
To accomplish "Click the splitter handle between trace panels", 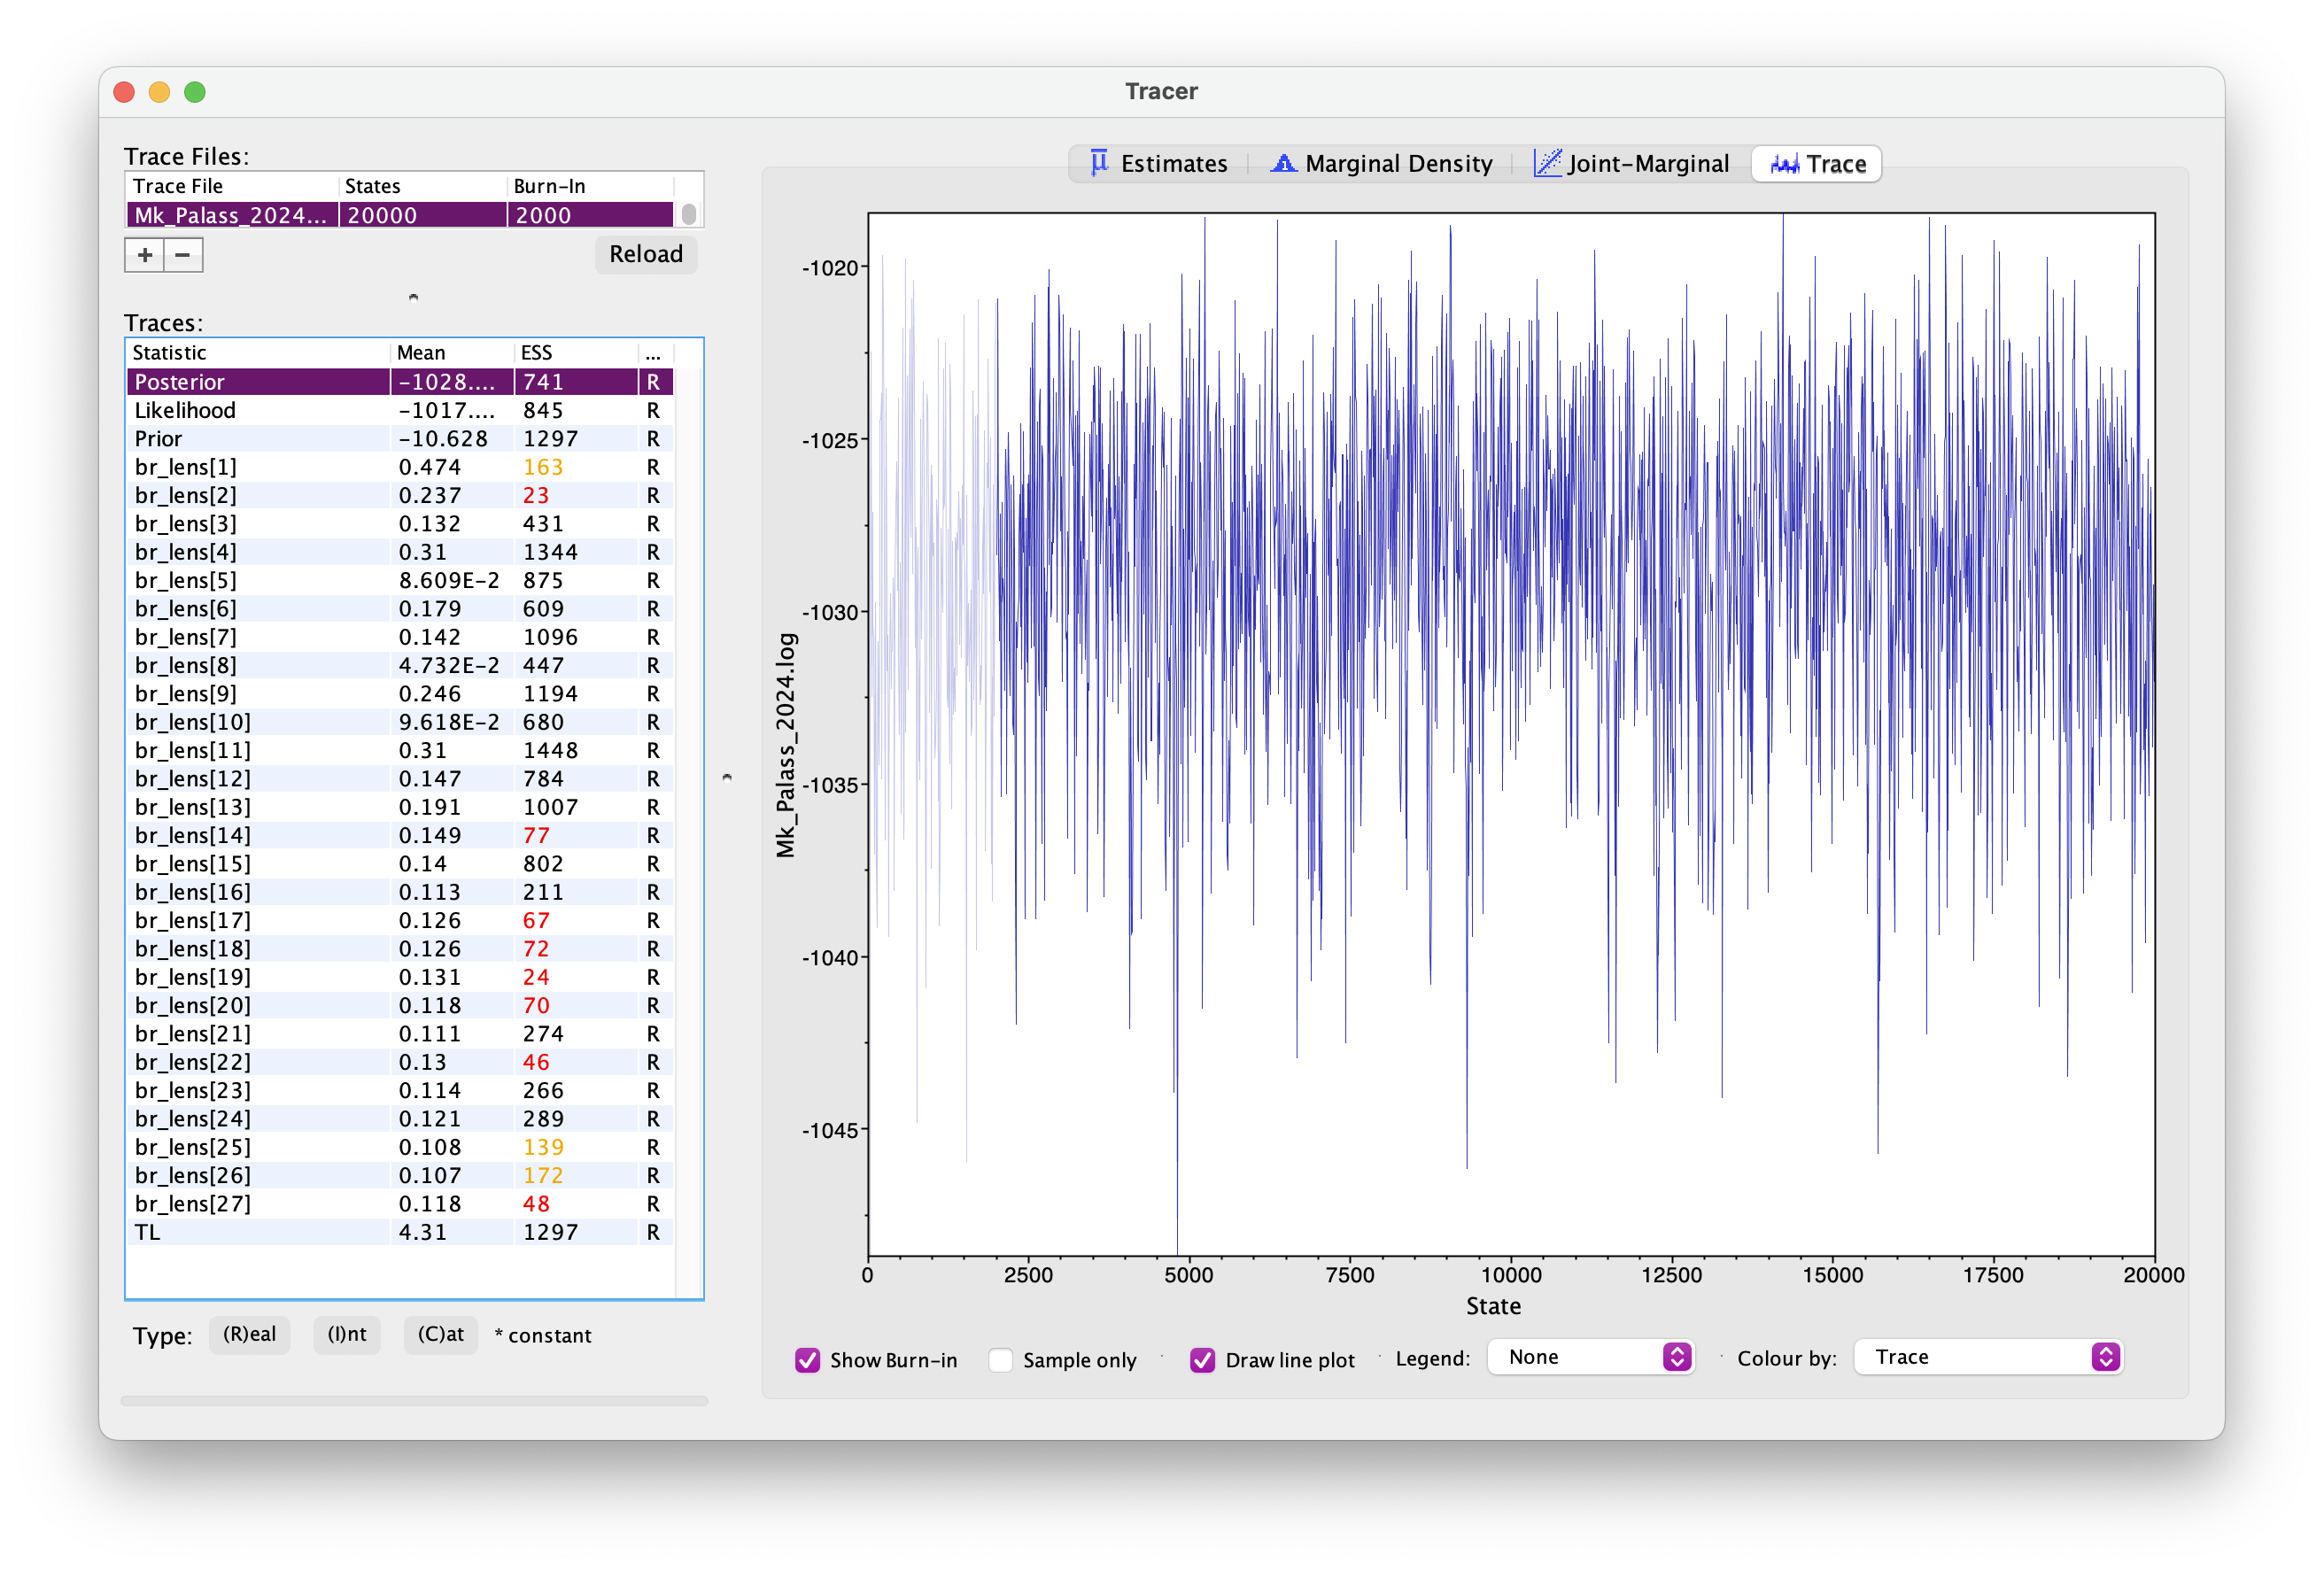I will coord(413,297).
